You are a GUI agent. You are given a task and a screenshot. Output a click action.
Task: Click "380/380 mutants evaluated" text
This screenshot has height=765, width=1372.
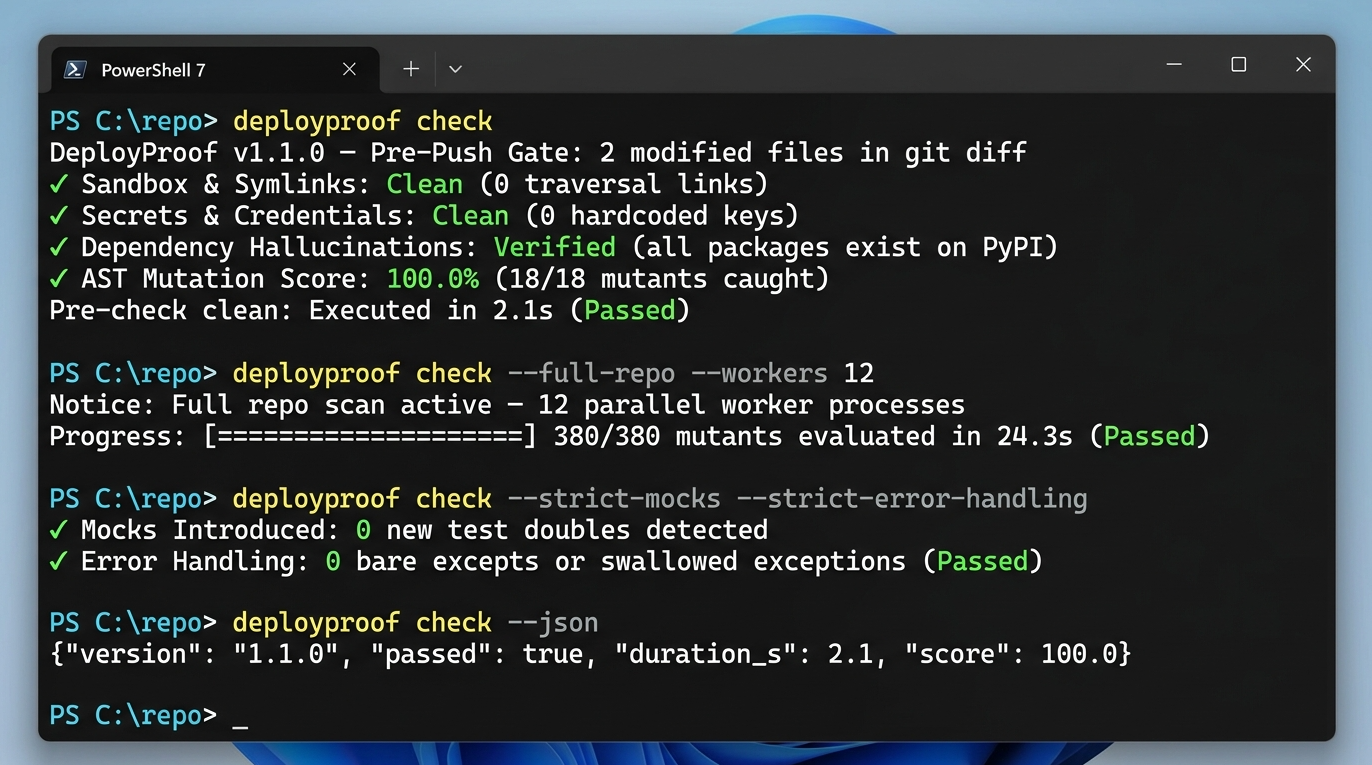(x=746, y=437)
